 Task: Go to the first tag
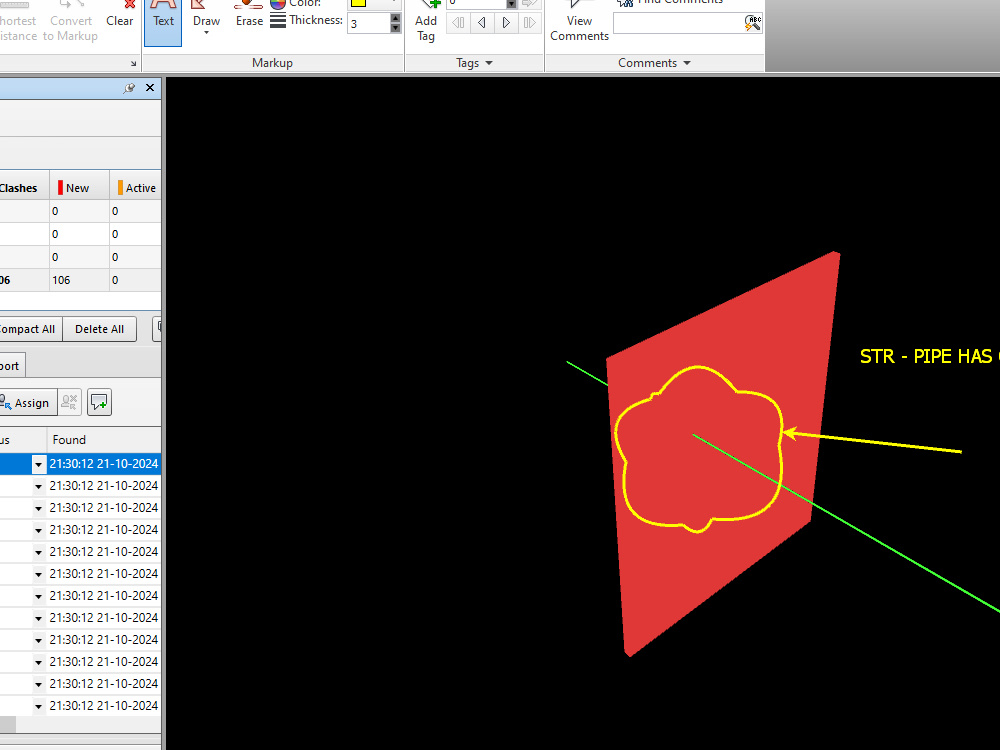tap(458, 23)
